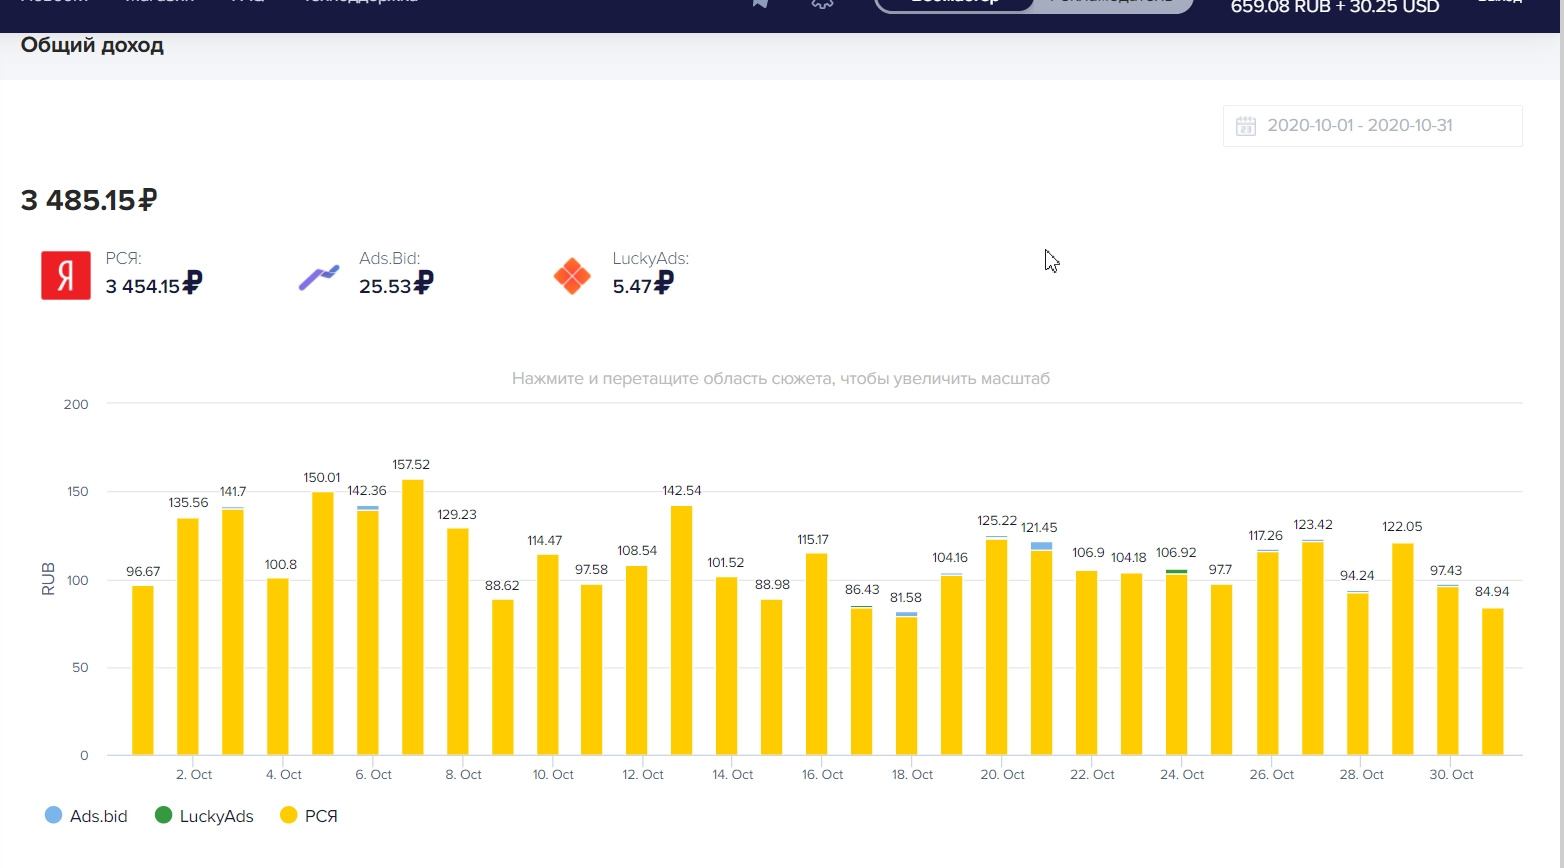Select the yellow bar labeled 88.62
1564x868 pixels.
click(503, 677)
